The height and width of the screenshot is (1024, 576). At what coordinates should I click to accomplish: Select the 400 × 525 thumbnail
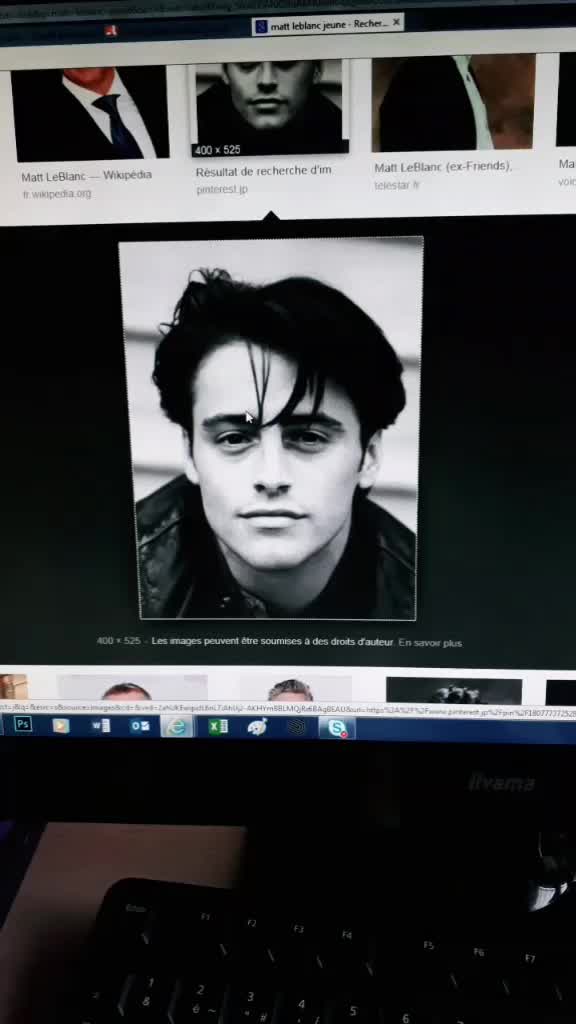(x=268, y=108)
